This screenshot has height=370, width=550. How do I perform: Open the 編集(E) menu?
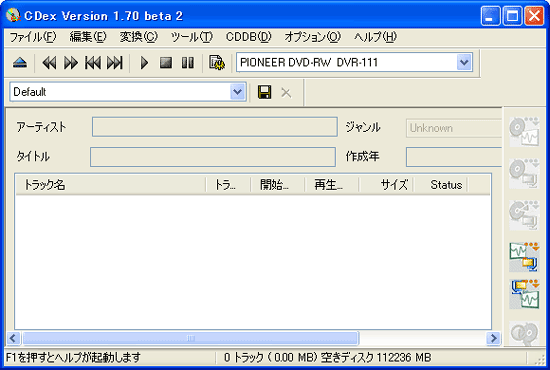click(88, 37)
